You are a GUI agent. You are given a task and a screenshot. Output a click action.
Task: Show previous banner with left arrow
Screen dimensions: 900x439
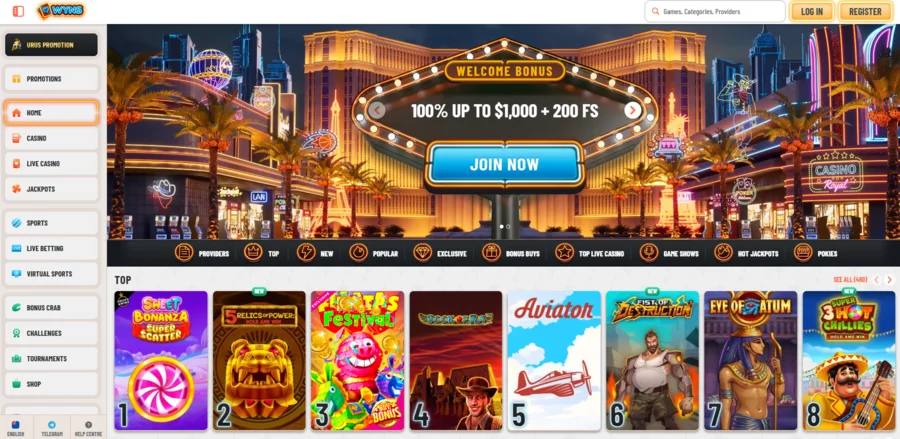click(377, 110)
